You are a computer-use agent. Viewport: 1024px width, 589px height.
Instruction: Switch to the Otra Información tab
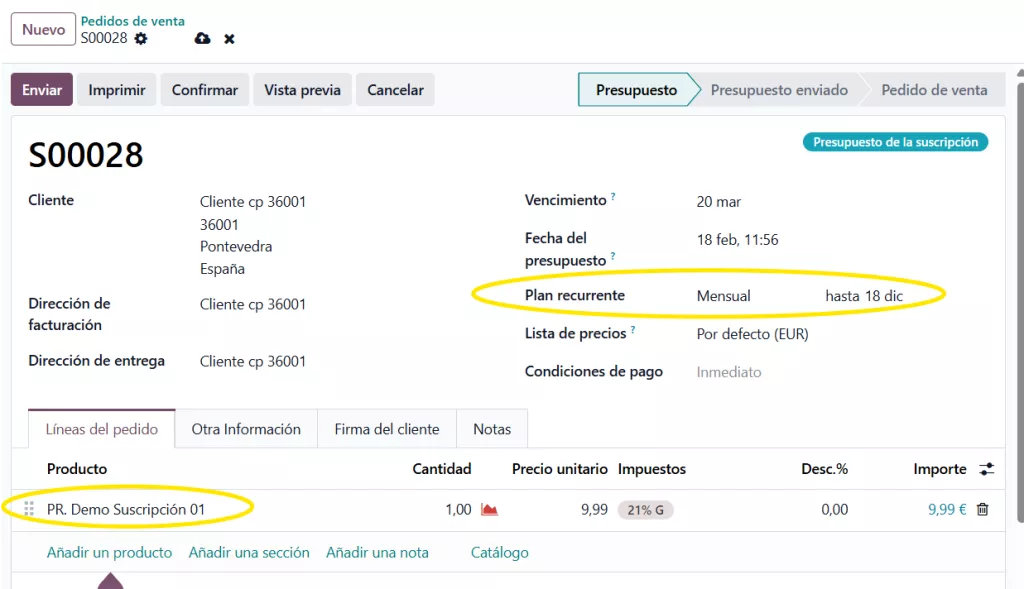(x=246, y=428)
